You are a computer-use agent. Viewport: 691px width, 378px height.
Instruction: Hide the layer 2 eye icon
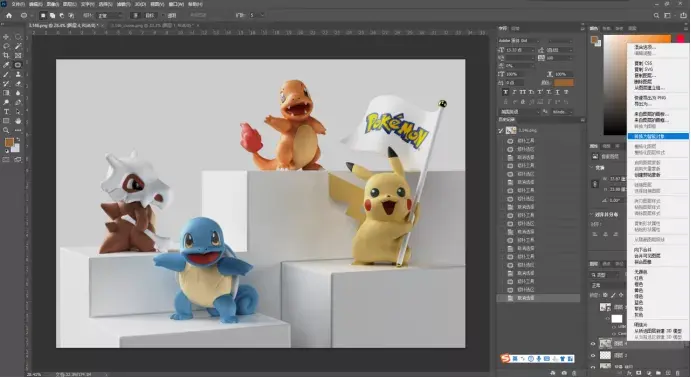(593, 356)
